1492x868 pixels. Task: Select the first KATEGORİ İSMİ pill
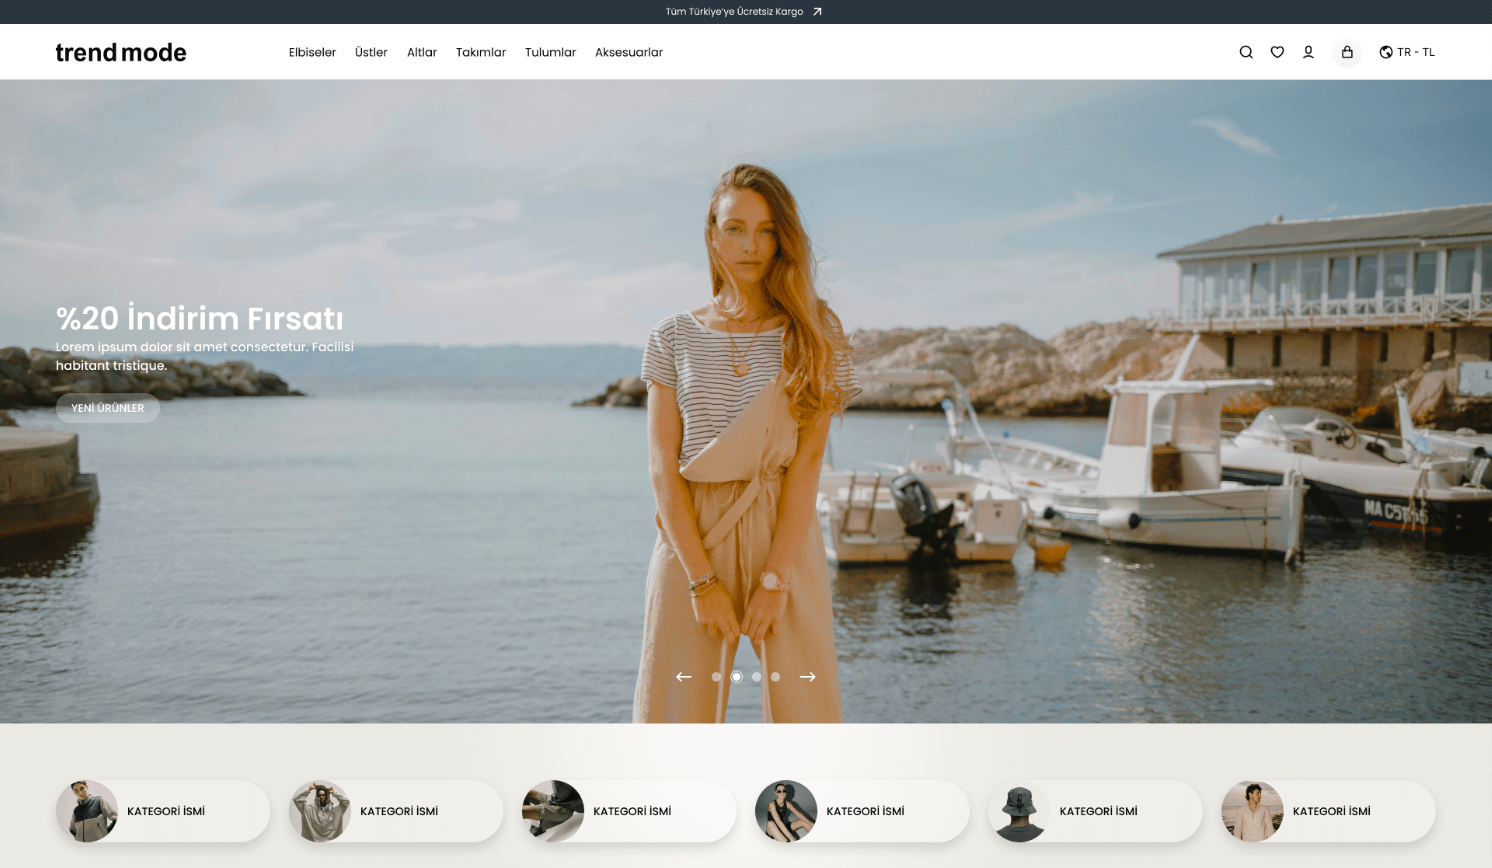163,811
